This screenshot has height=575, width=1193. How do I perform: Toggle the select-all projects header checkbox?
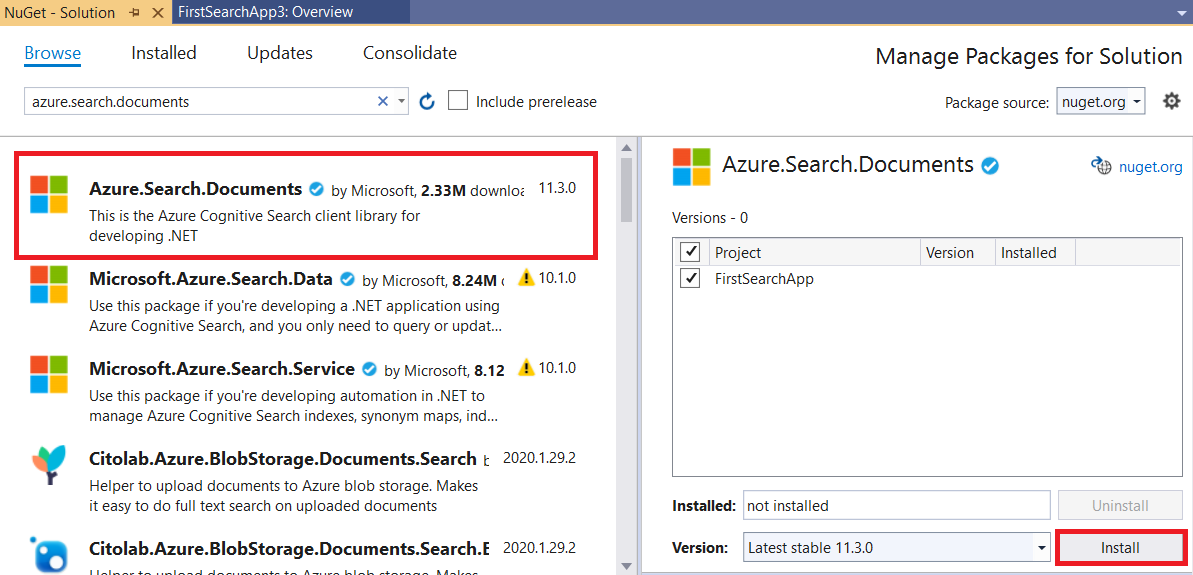690,252
